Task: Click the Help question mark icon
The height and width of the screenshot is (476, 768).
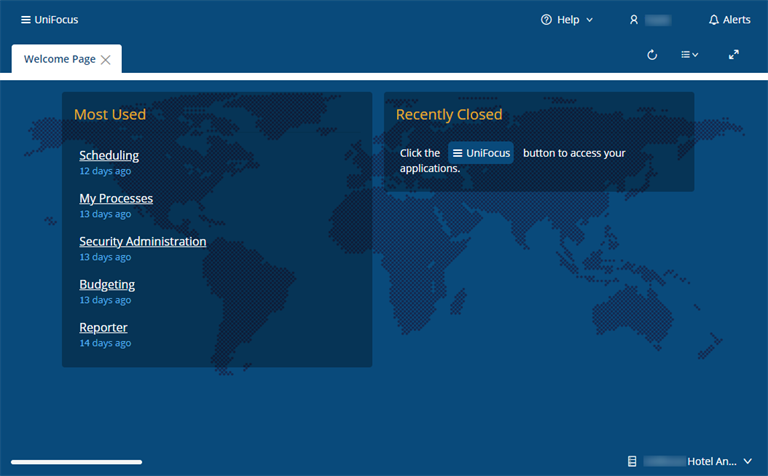Action: tap(546, 20)
